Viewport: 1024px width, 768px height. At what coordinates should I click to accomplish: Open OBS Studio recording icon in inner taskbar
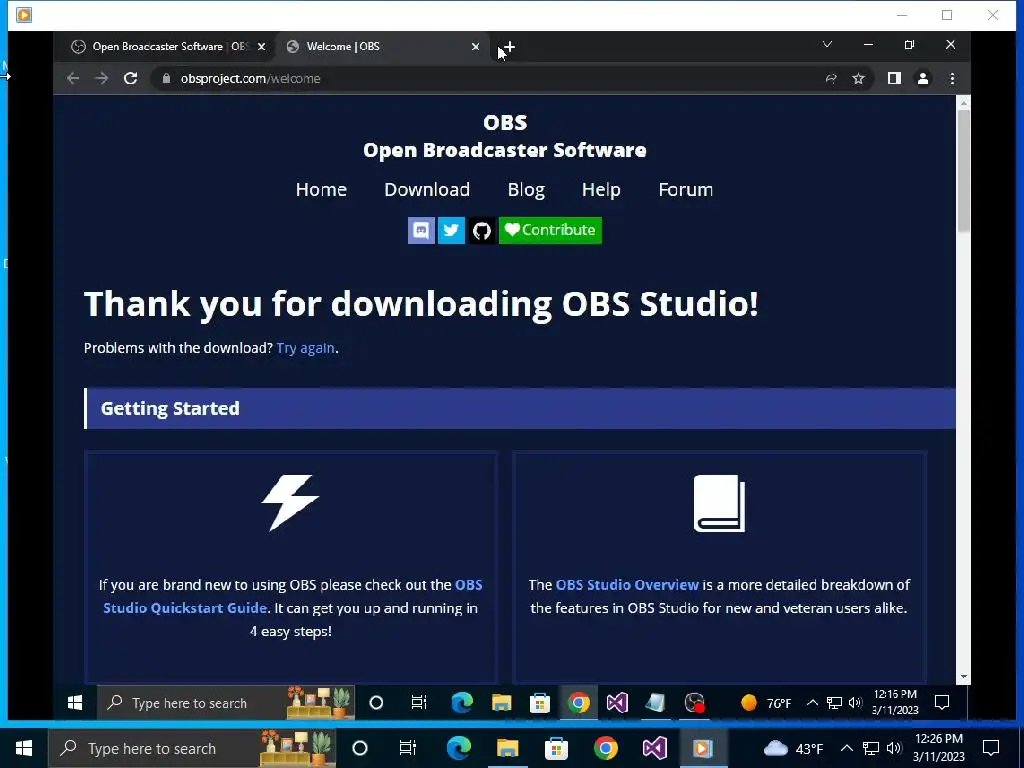pyautogui.click(x=695, y=703)
